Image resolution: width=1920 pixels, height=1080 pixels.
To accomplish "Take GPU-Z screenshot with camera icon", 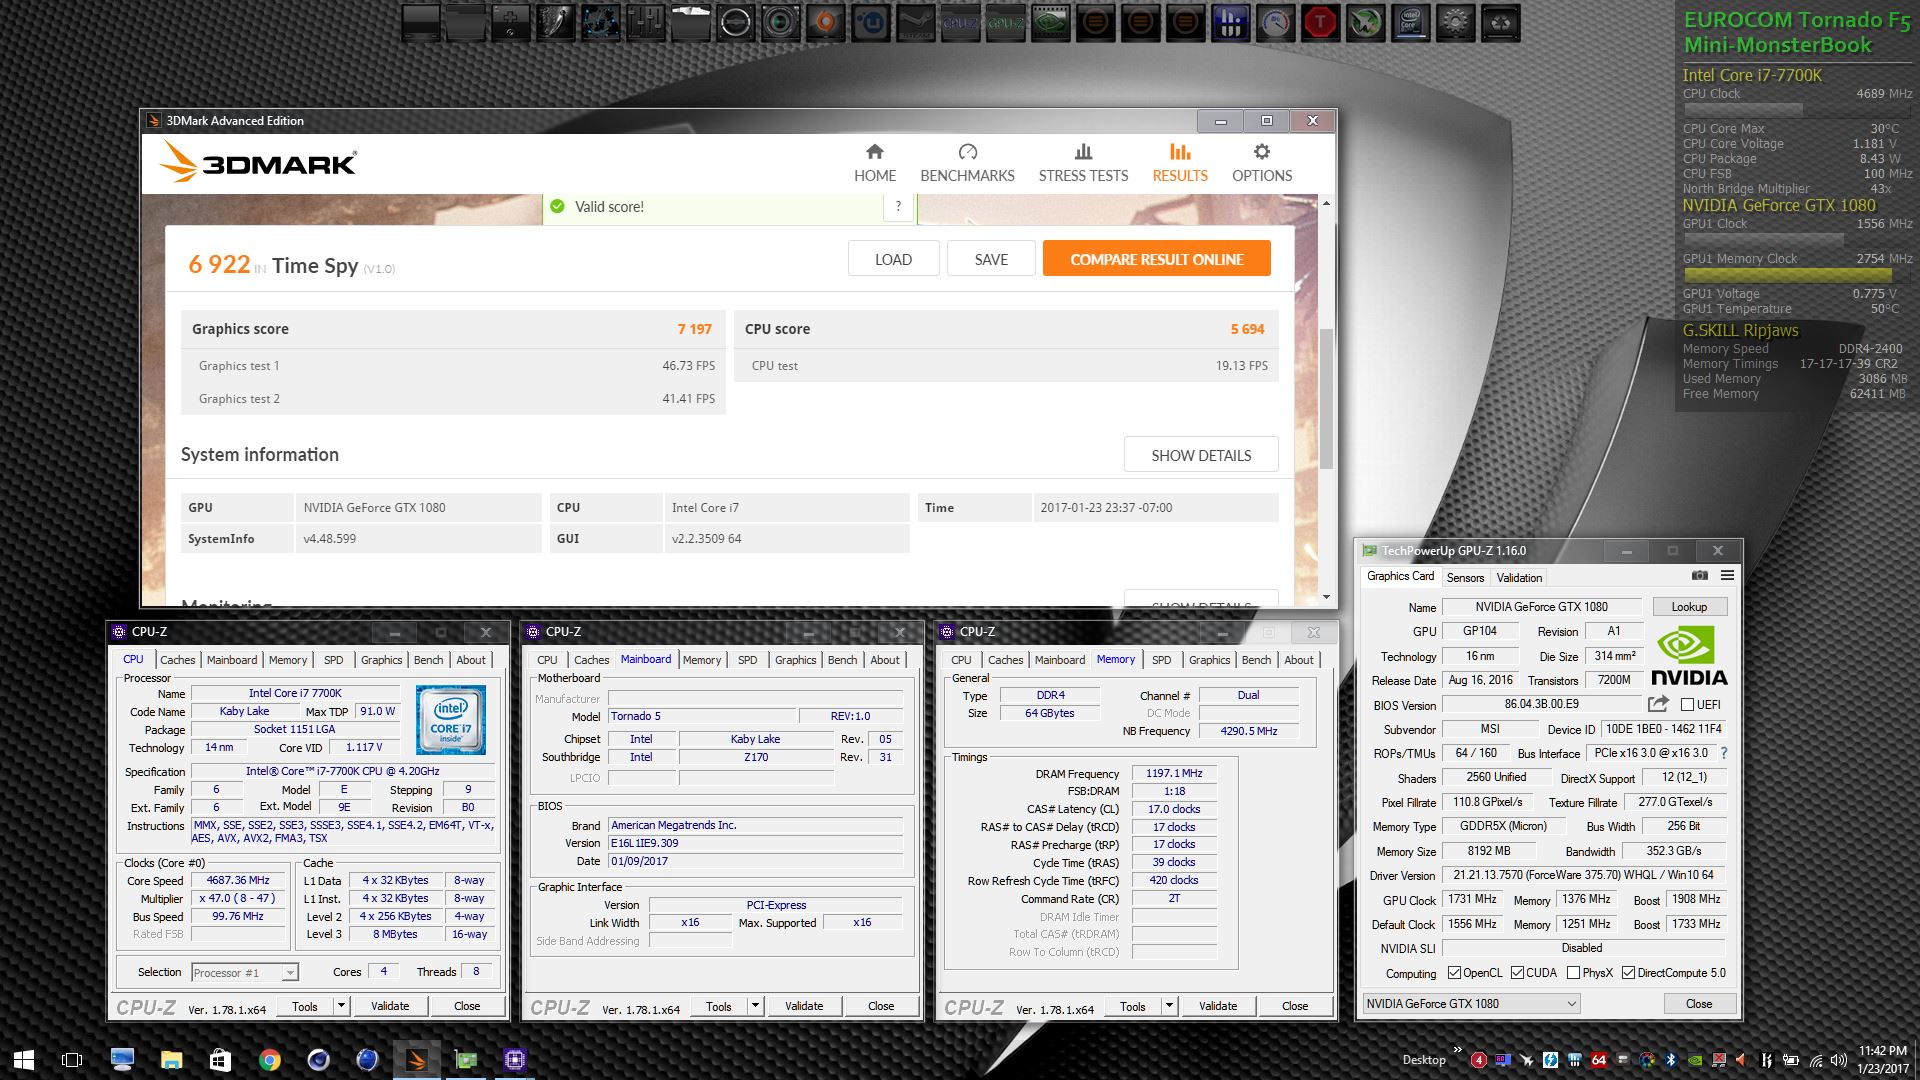I will click(1699, 576).
